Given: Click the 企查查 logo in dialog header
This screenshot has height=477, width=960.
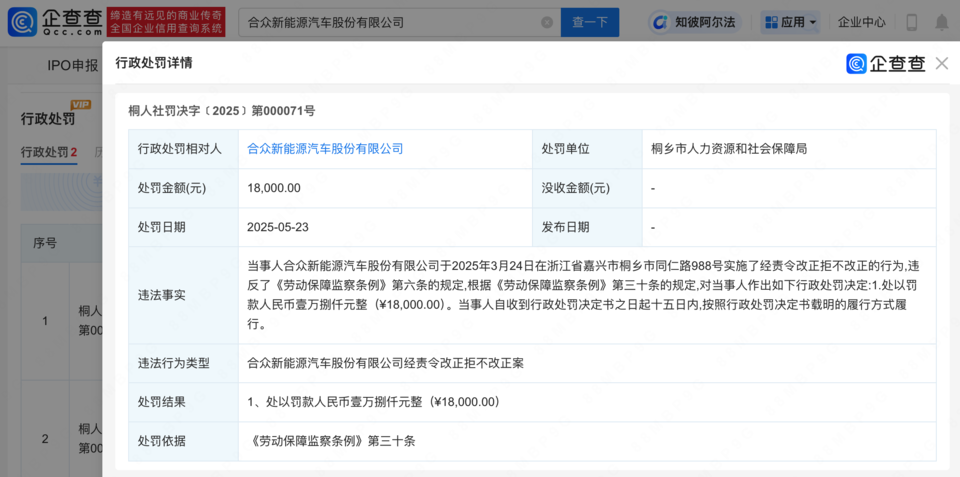Looking at the screenshot, I should coord(885,63).
